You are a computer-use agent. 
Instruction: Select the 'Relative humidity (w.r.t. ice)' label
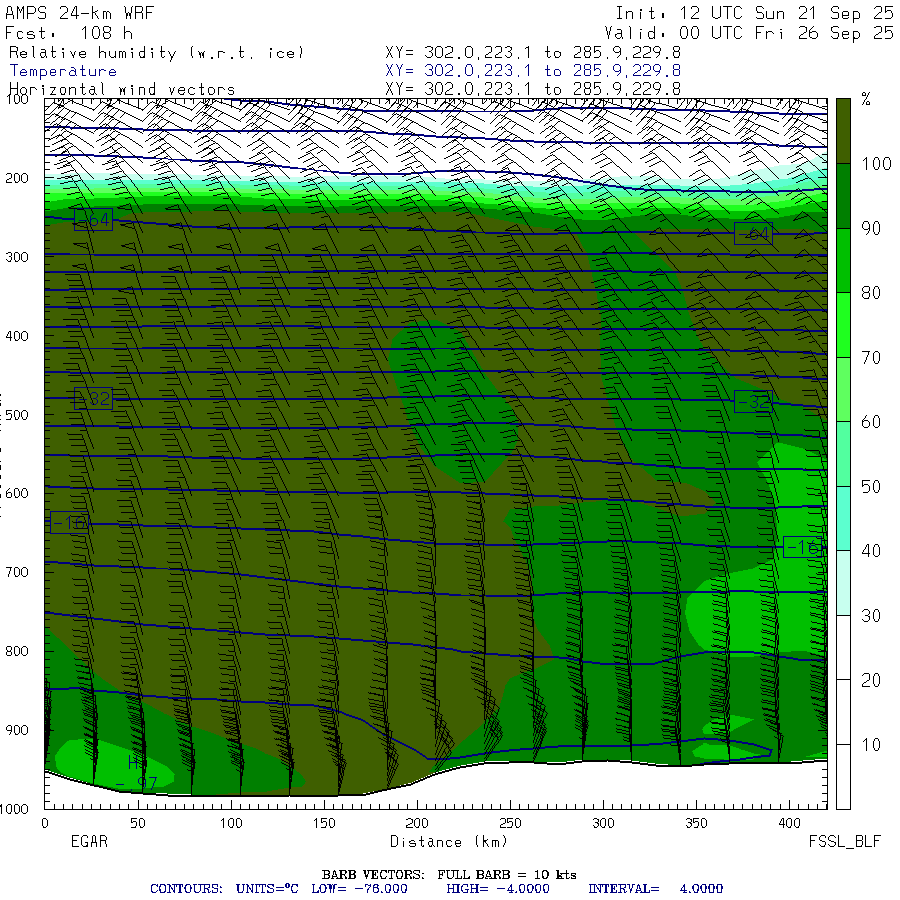[x=156, y=53]
